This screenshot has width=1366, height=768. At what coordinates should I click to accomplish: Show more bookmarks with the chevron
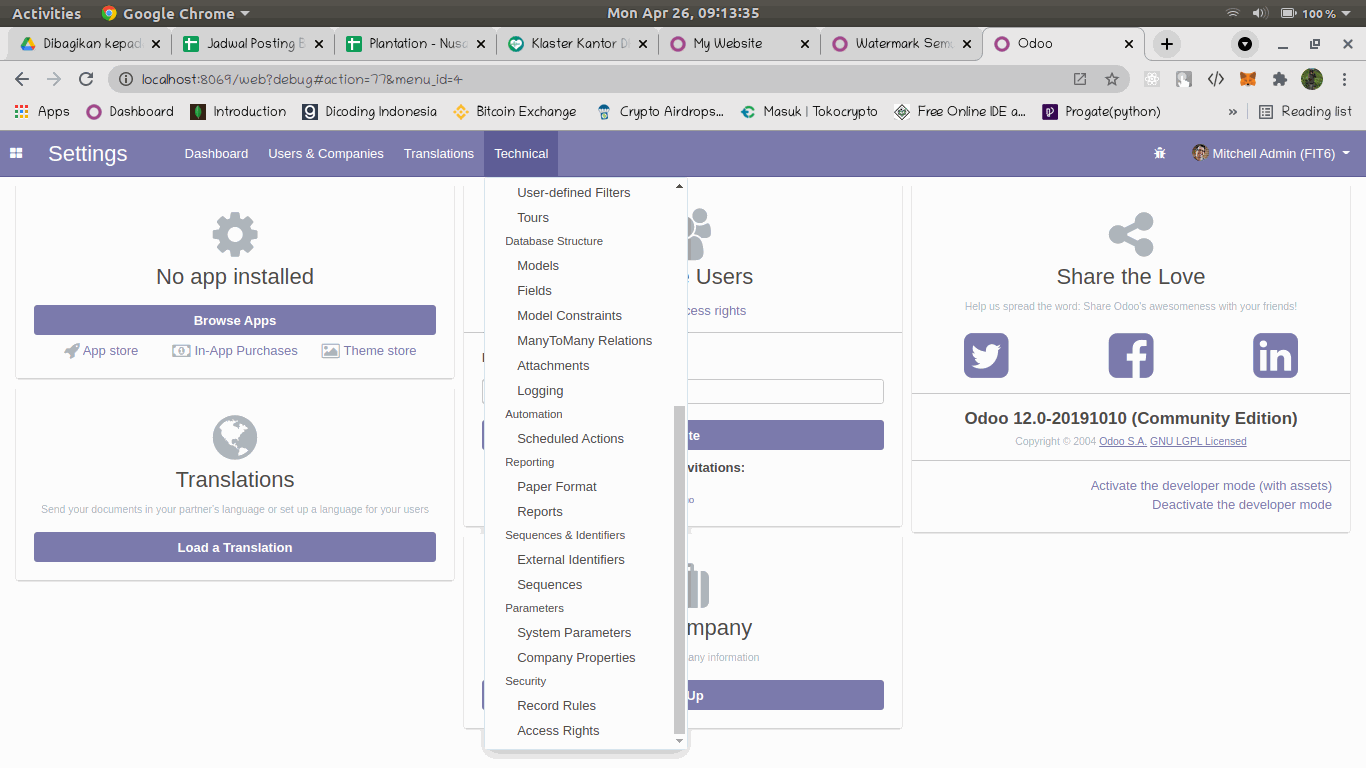[x=1232, y=112]
